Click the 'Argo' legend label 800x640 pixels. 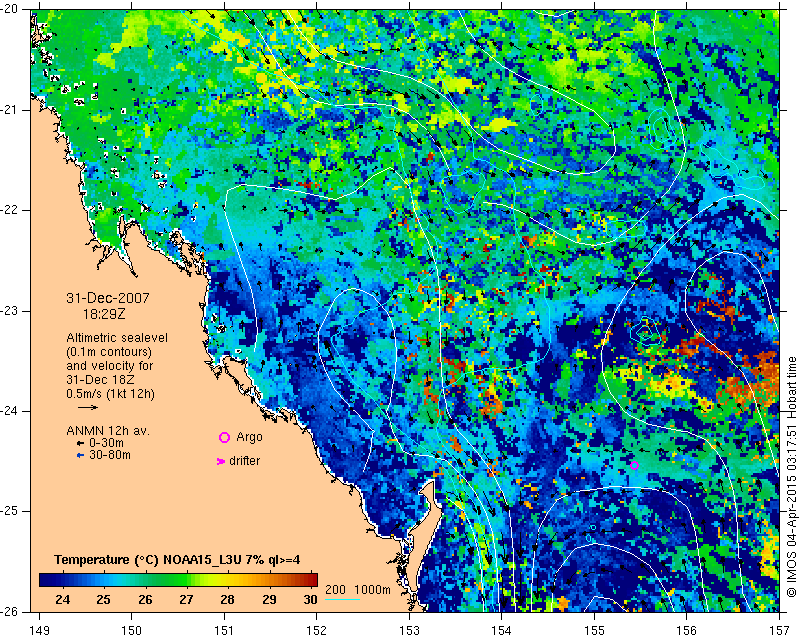tap(249, 437)
